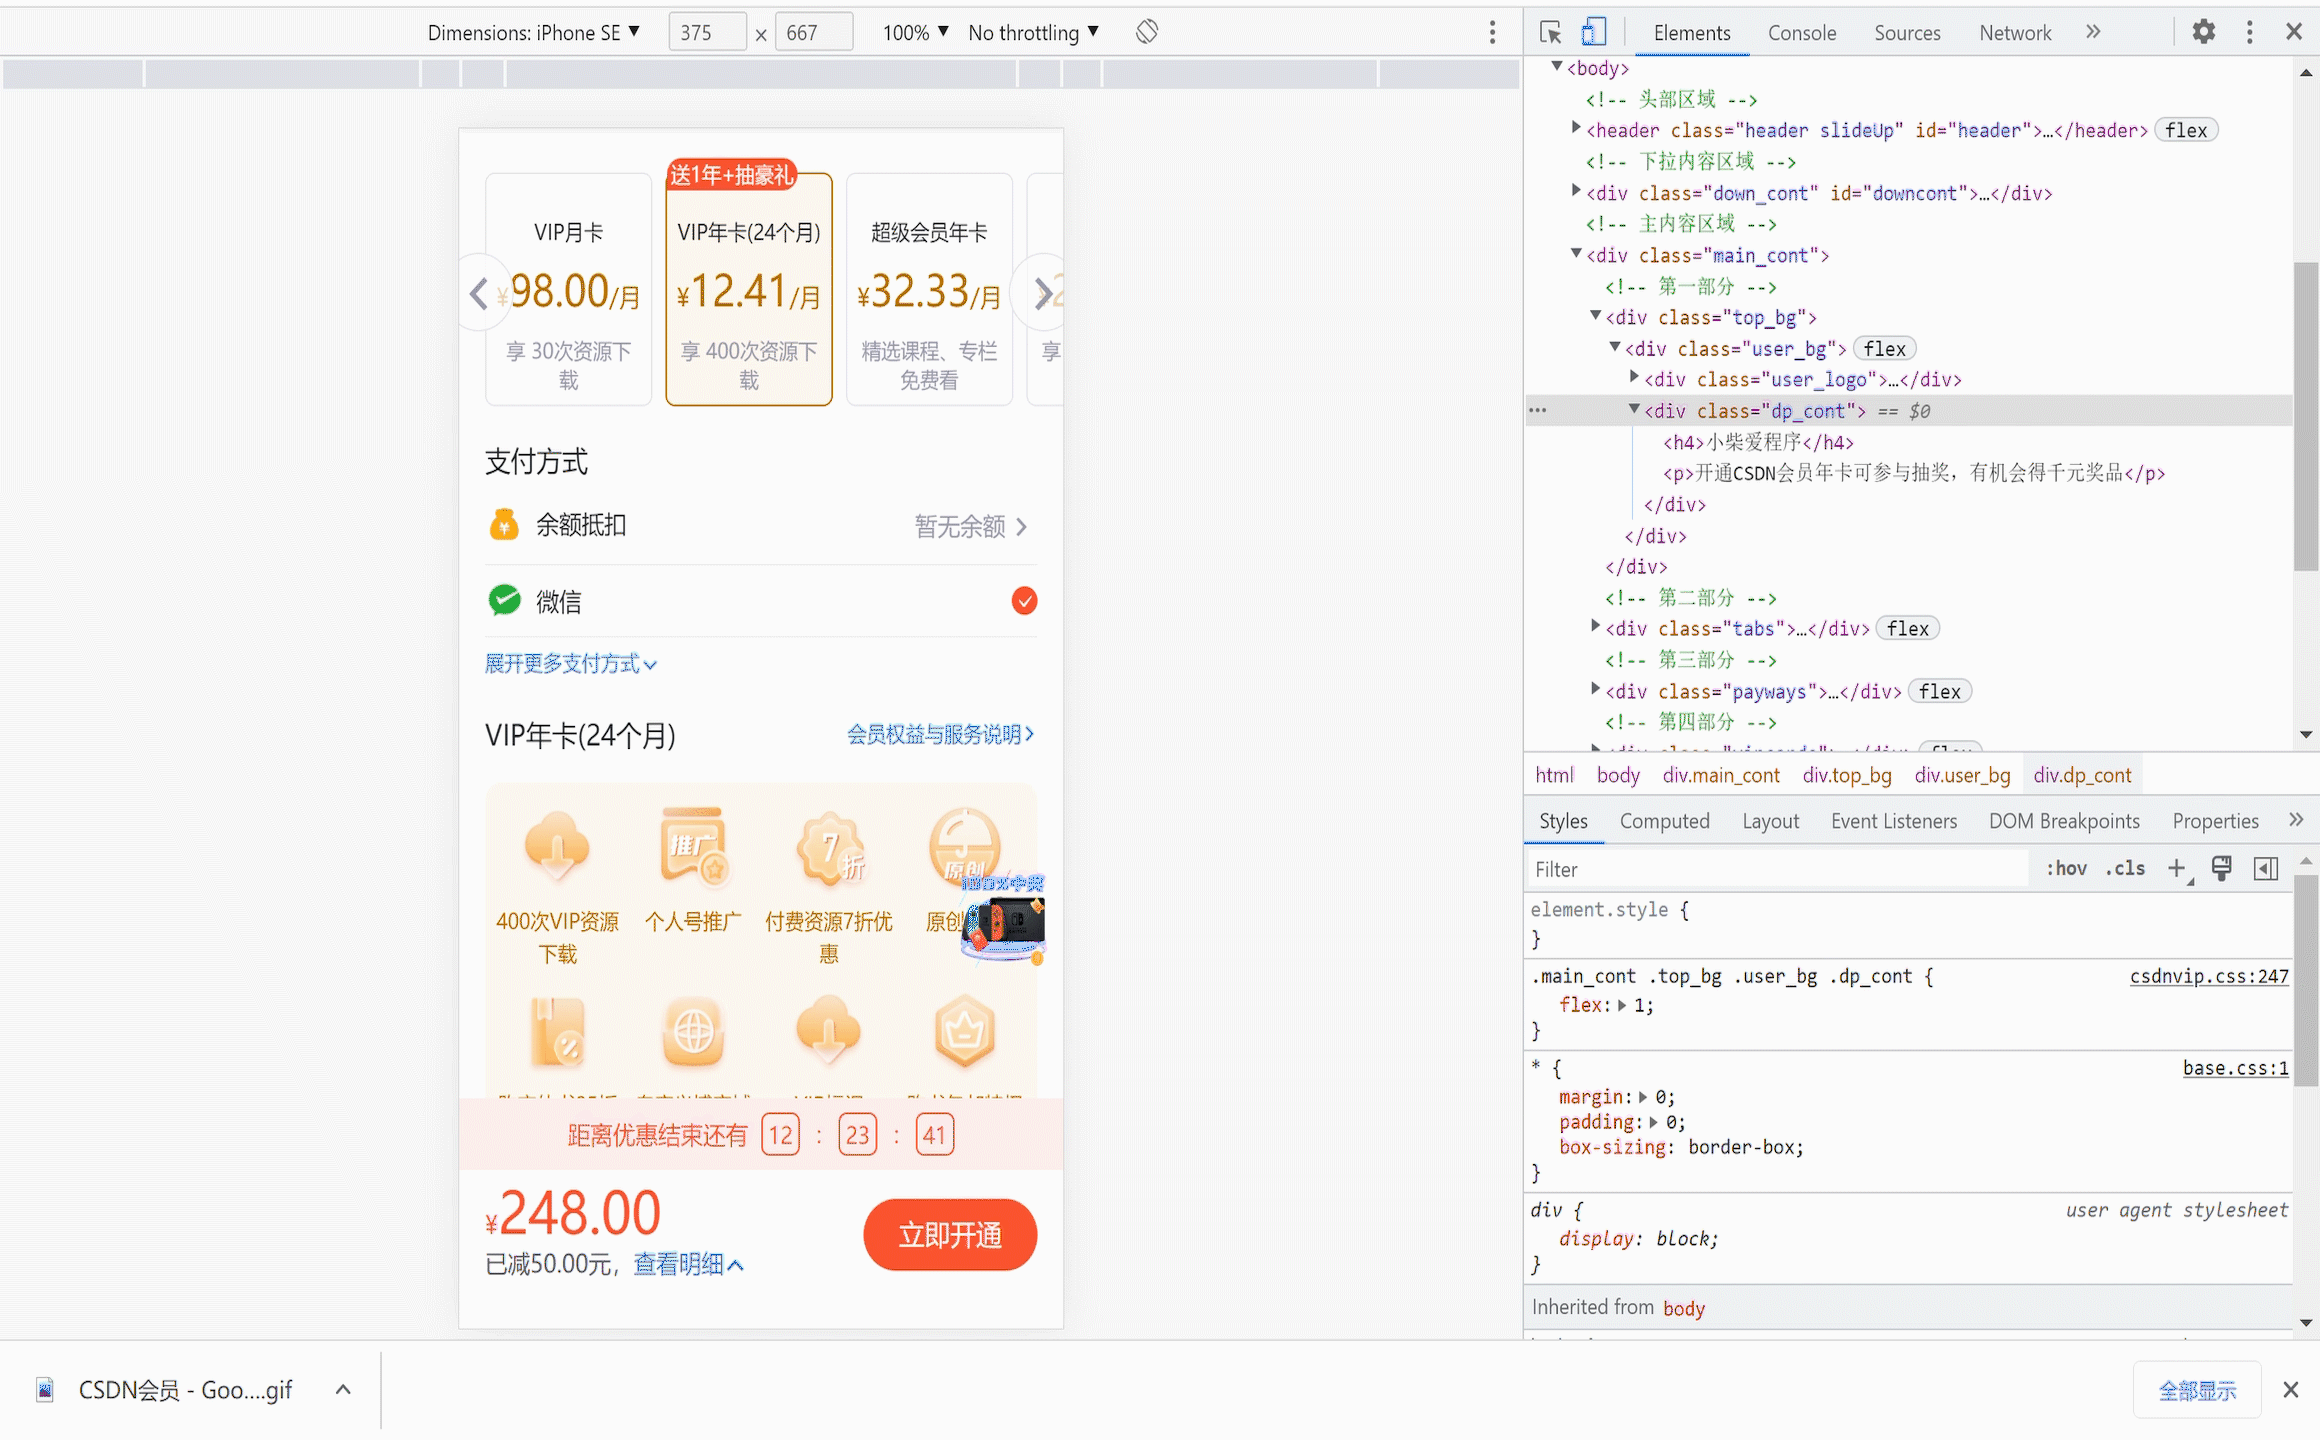This screenshot has width=2320, height=1440.
Task: Expand the user_logo div node
Action: [x=1634, y=378]
